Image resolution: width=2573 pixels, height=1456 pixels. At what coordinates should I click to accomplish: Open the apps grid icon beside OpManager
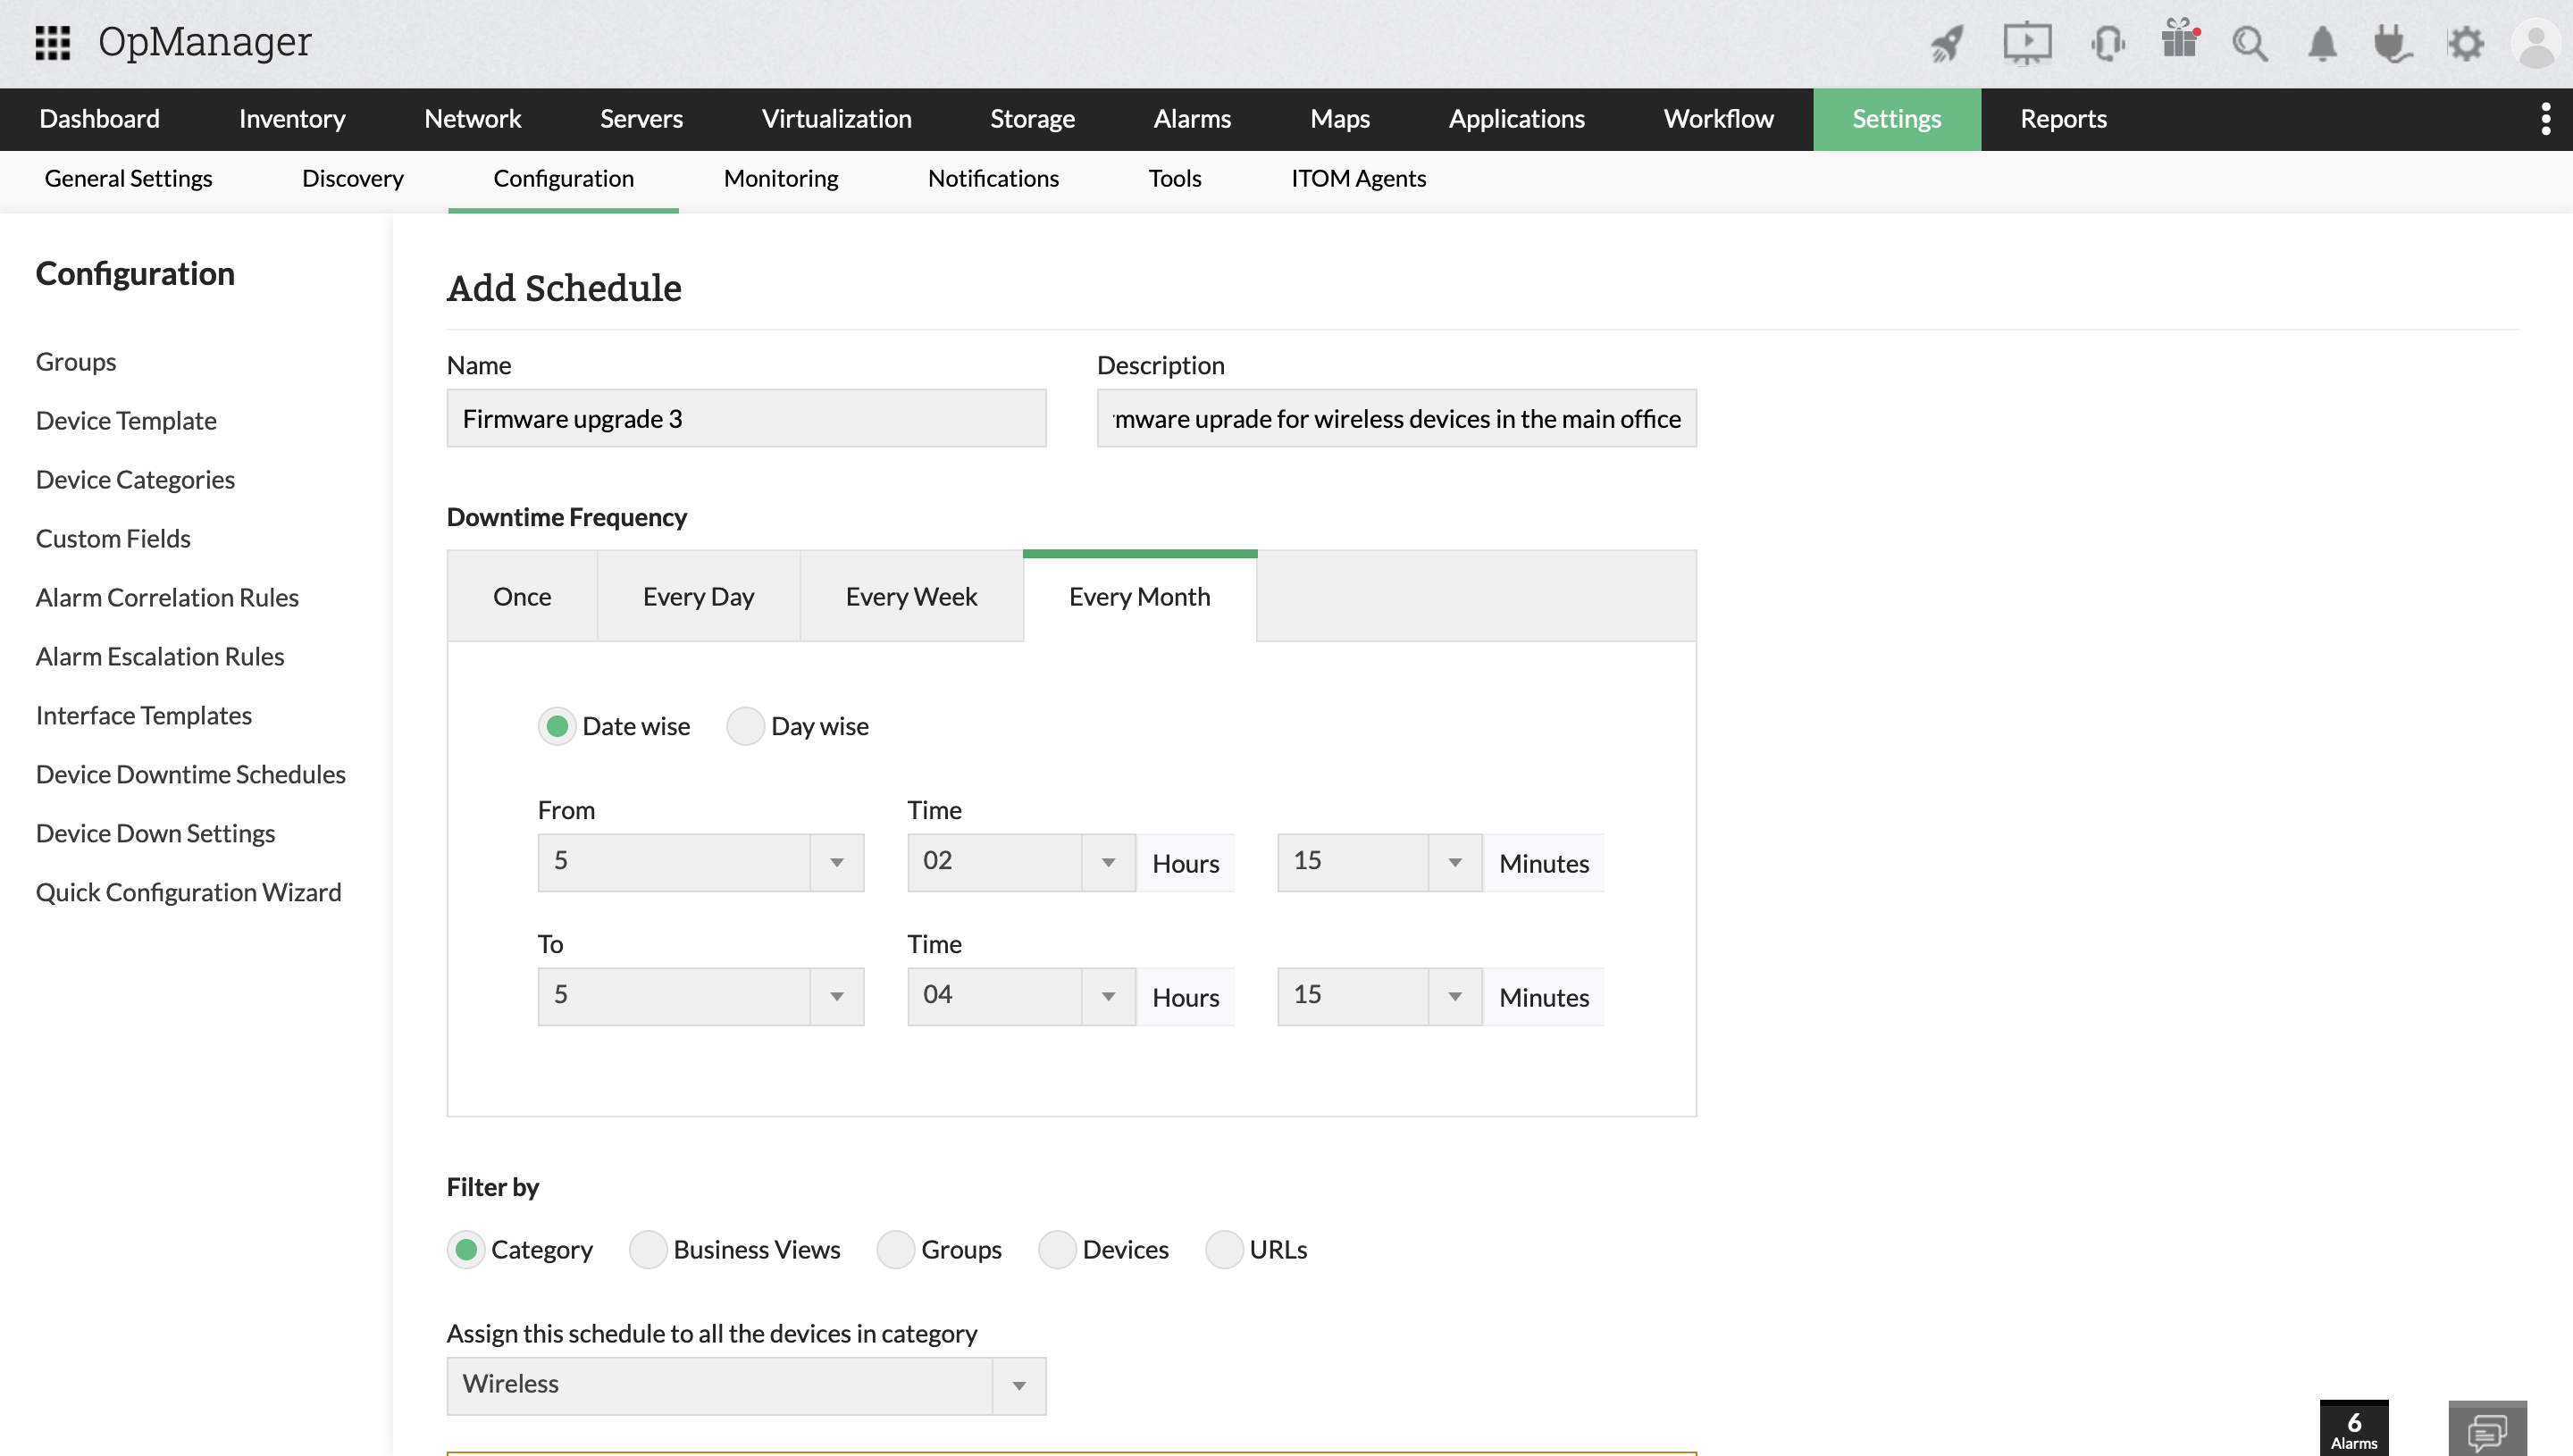(x=52, y=42)
